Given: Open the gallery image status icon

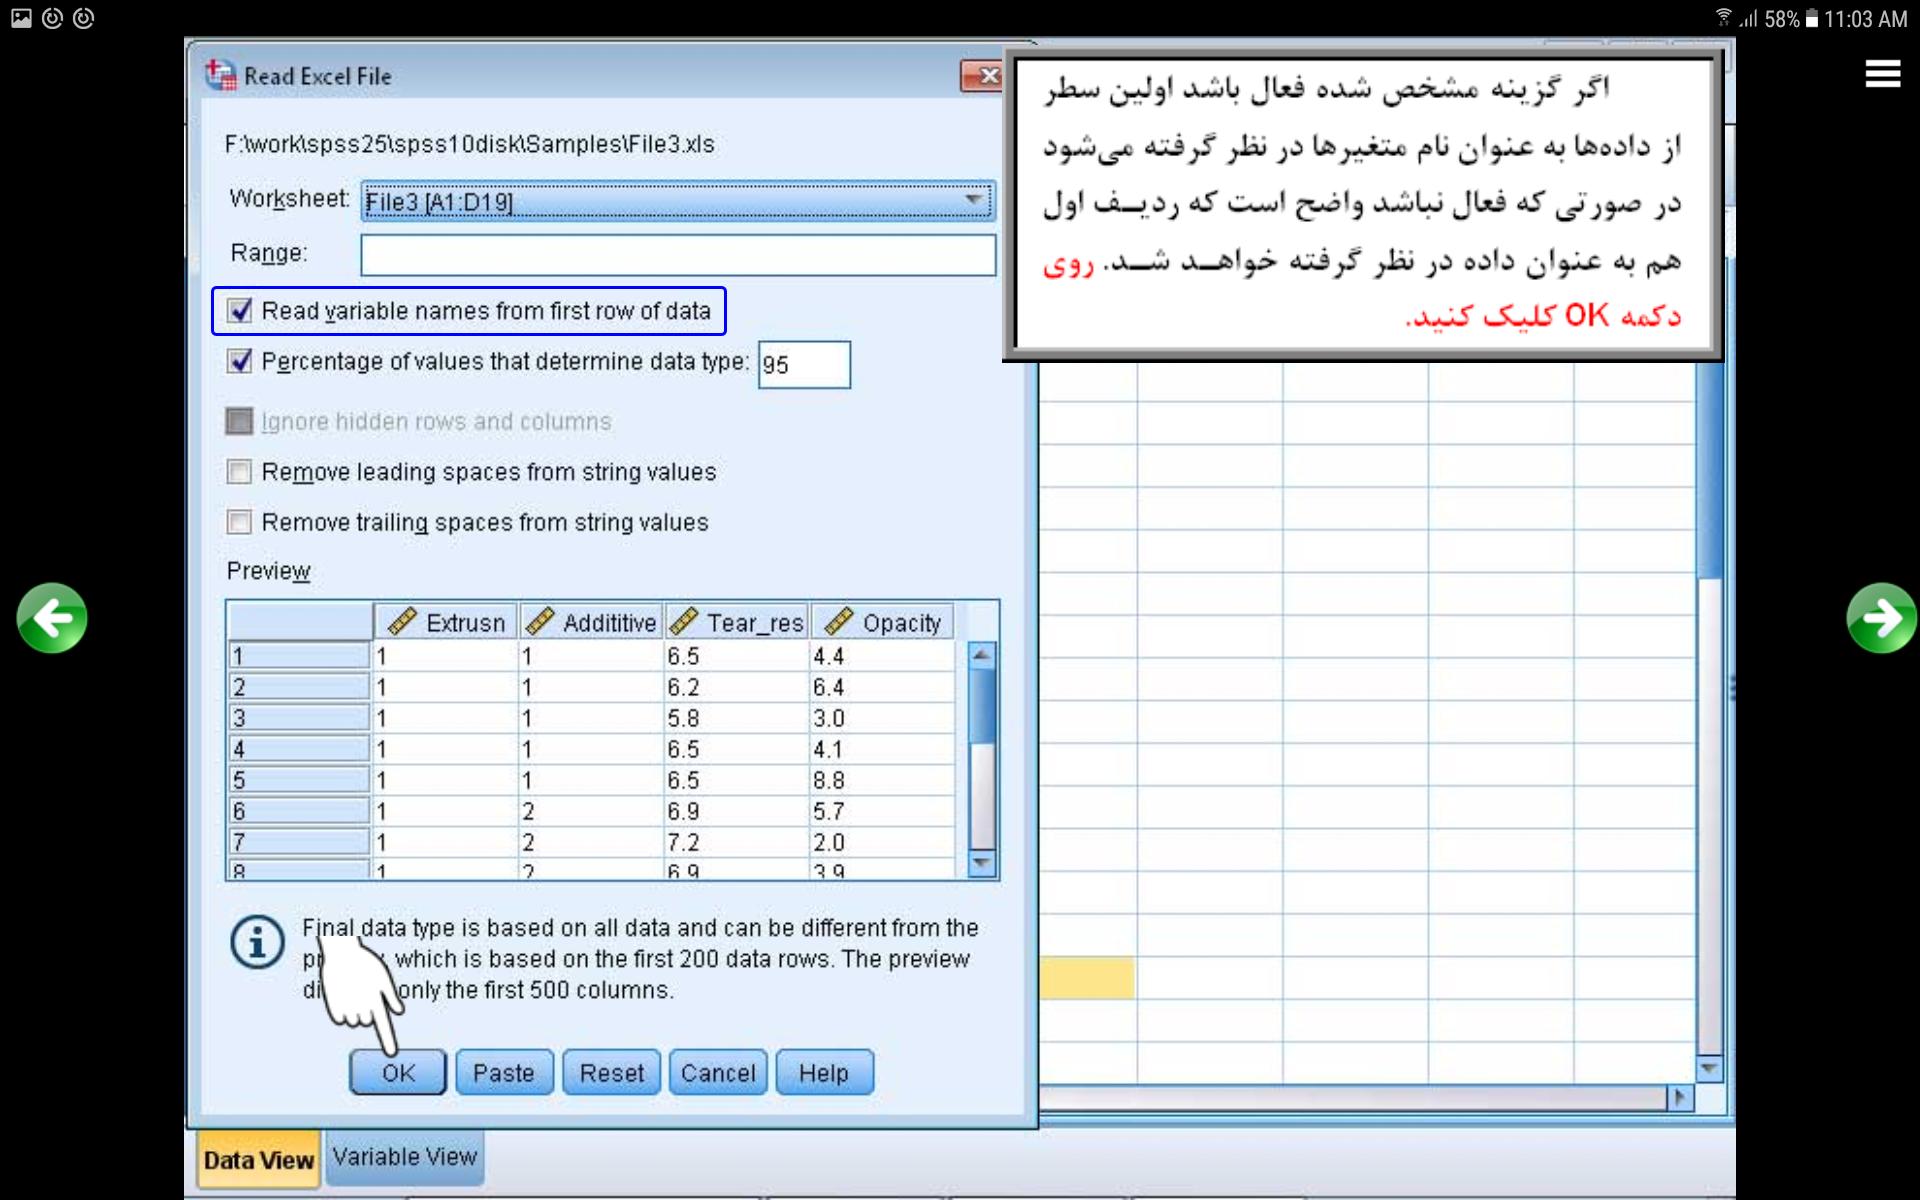Looking at the screenshot, I should pyautogui.click(x=21, y=18).
